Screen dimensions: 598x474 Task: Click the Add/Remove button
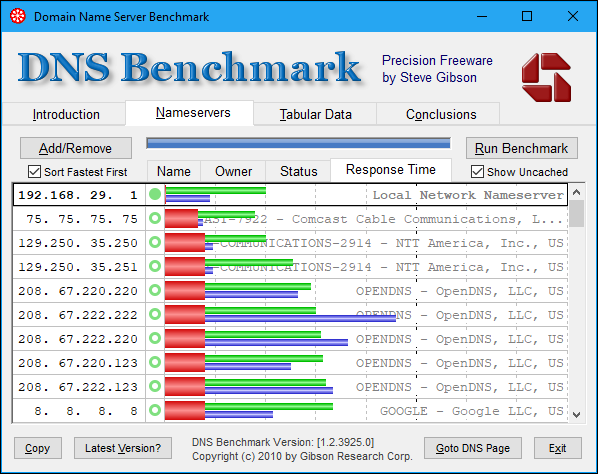tap(76, 148)
